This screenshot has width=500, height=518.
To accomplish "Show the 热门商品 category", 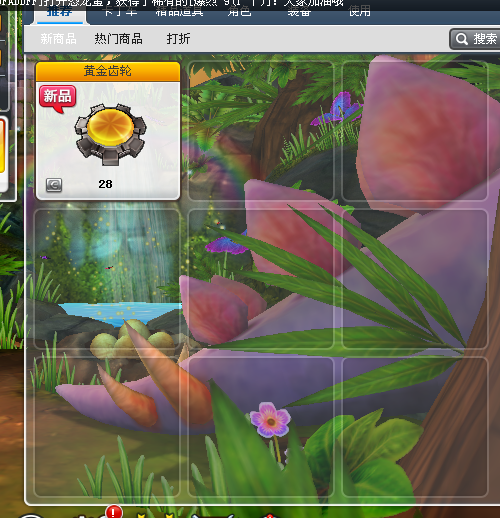I will (x=118, y=39).
